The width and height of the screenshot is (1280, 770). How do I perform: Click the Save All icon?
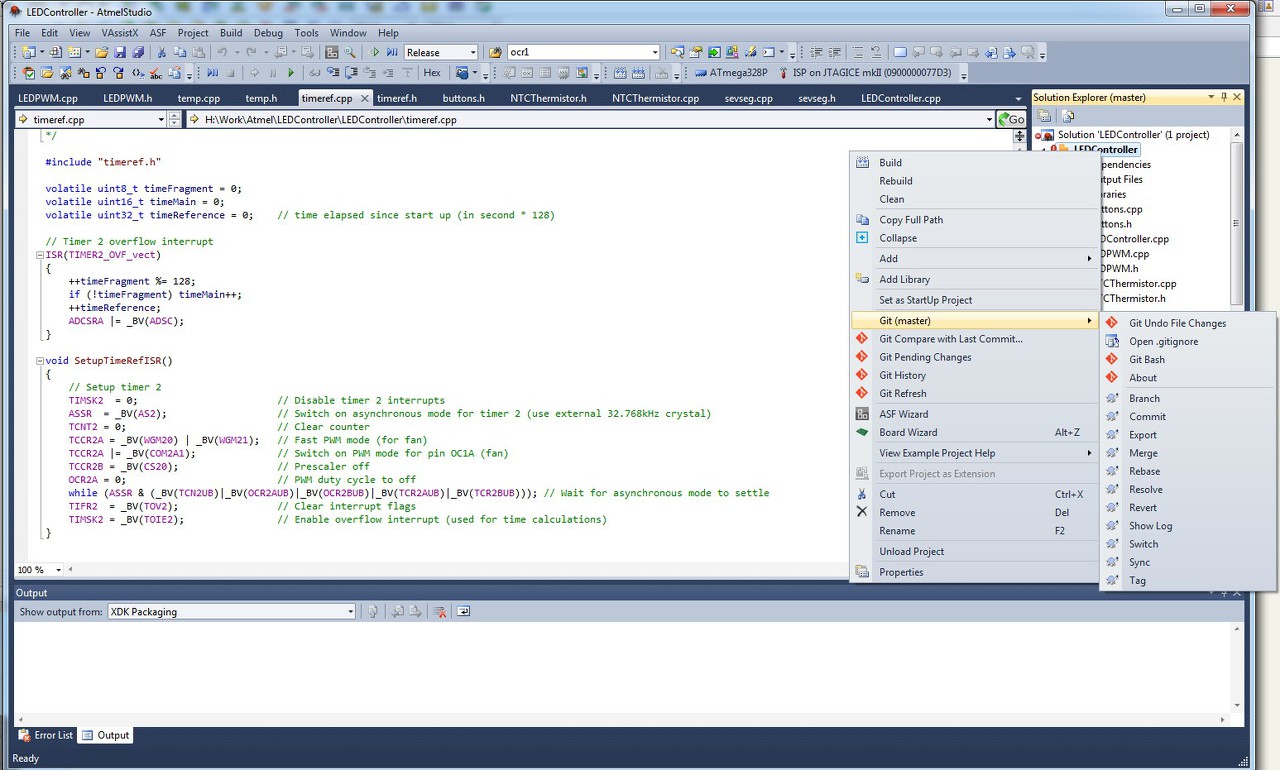tap(136, 52)
